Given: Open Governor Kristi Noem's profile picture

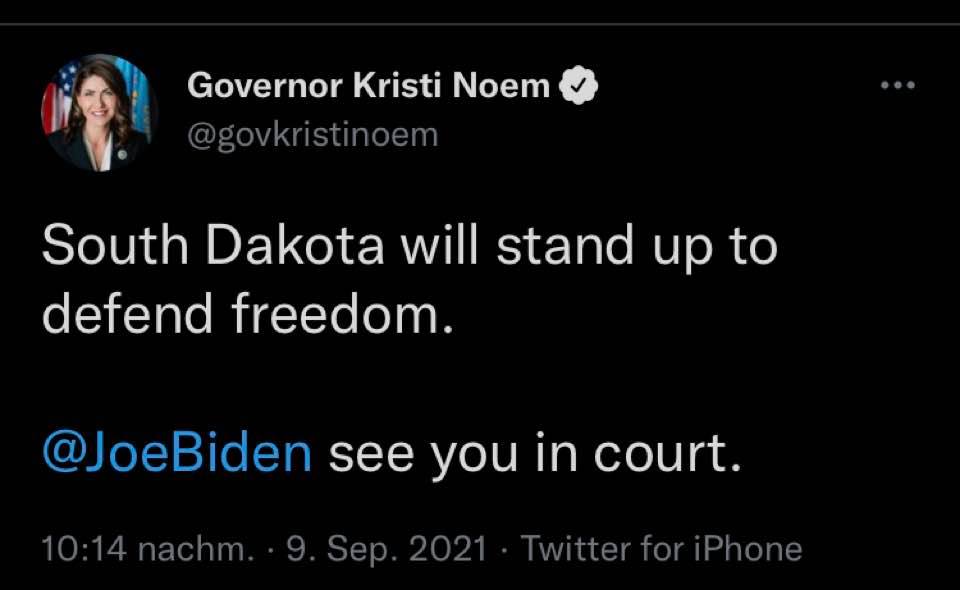Looking at the screenshot, I should (x=99, y=113).
